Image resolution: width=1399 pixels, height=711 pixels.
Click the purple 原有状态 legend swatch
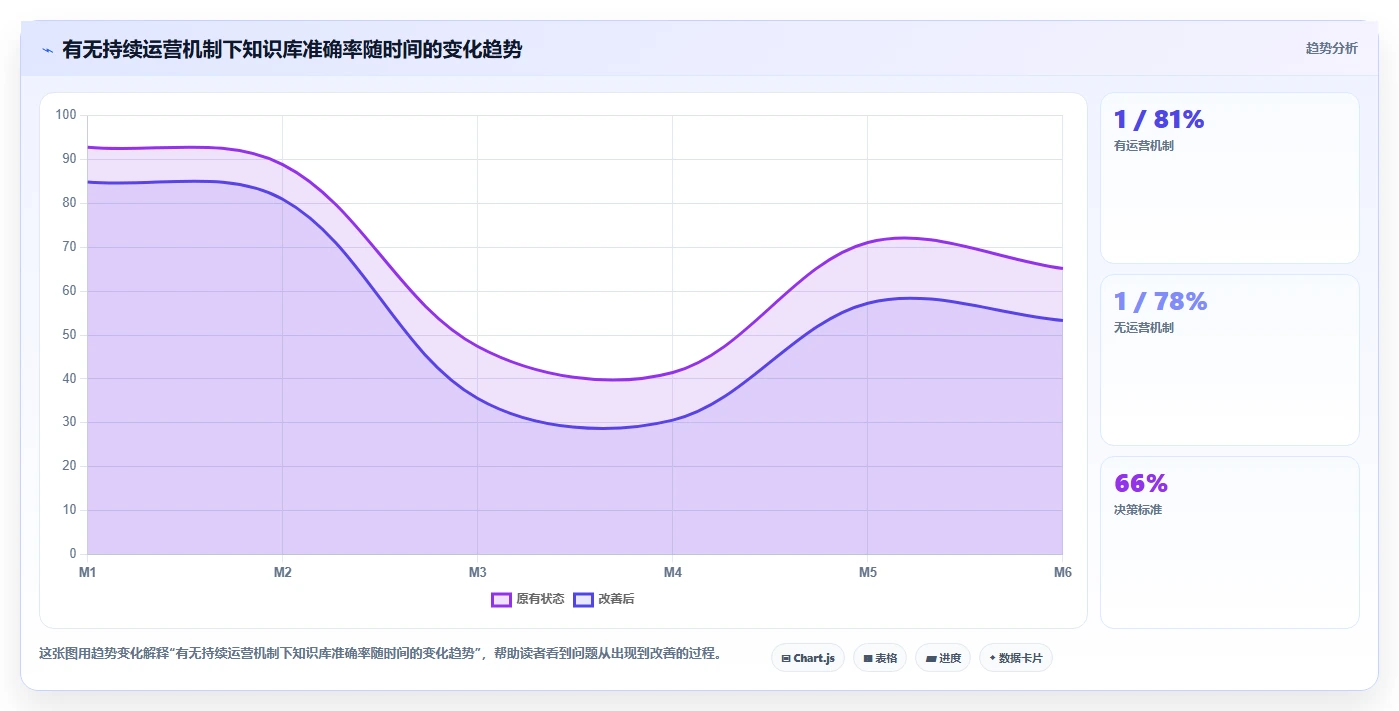point(501,599)
